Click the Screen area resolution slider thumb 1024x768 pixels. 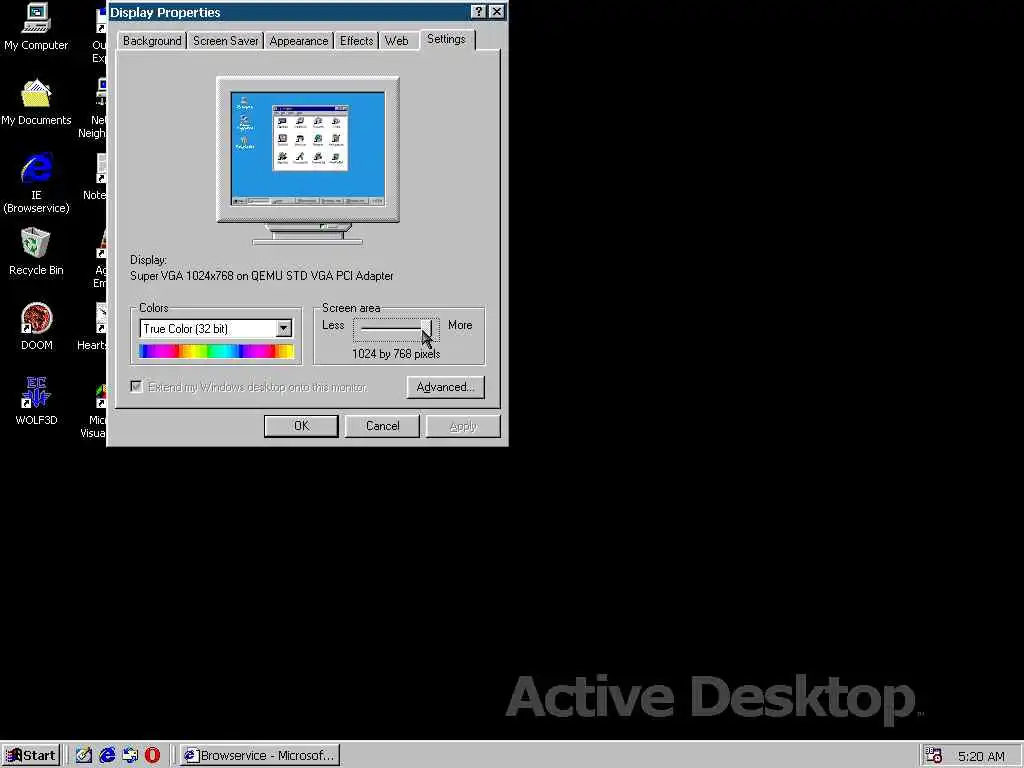[x=426, y=330]
